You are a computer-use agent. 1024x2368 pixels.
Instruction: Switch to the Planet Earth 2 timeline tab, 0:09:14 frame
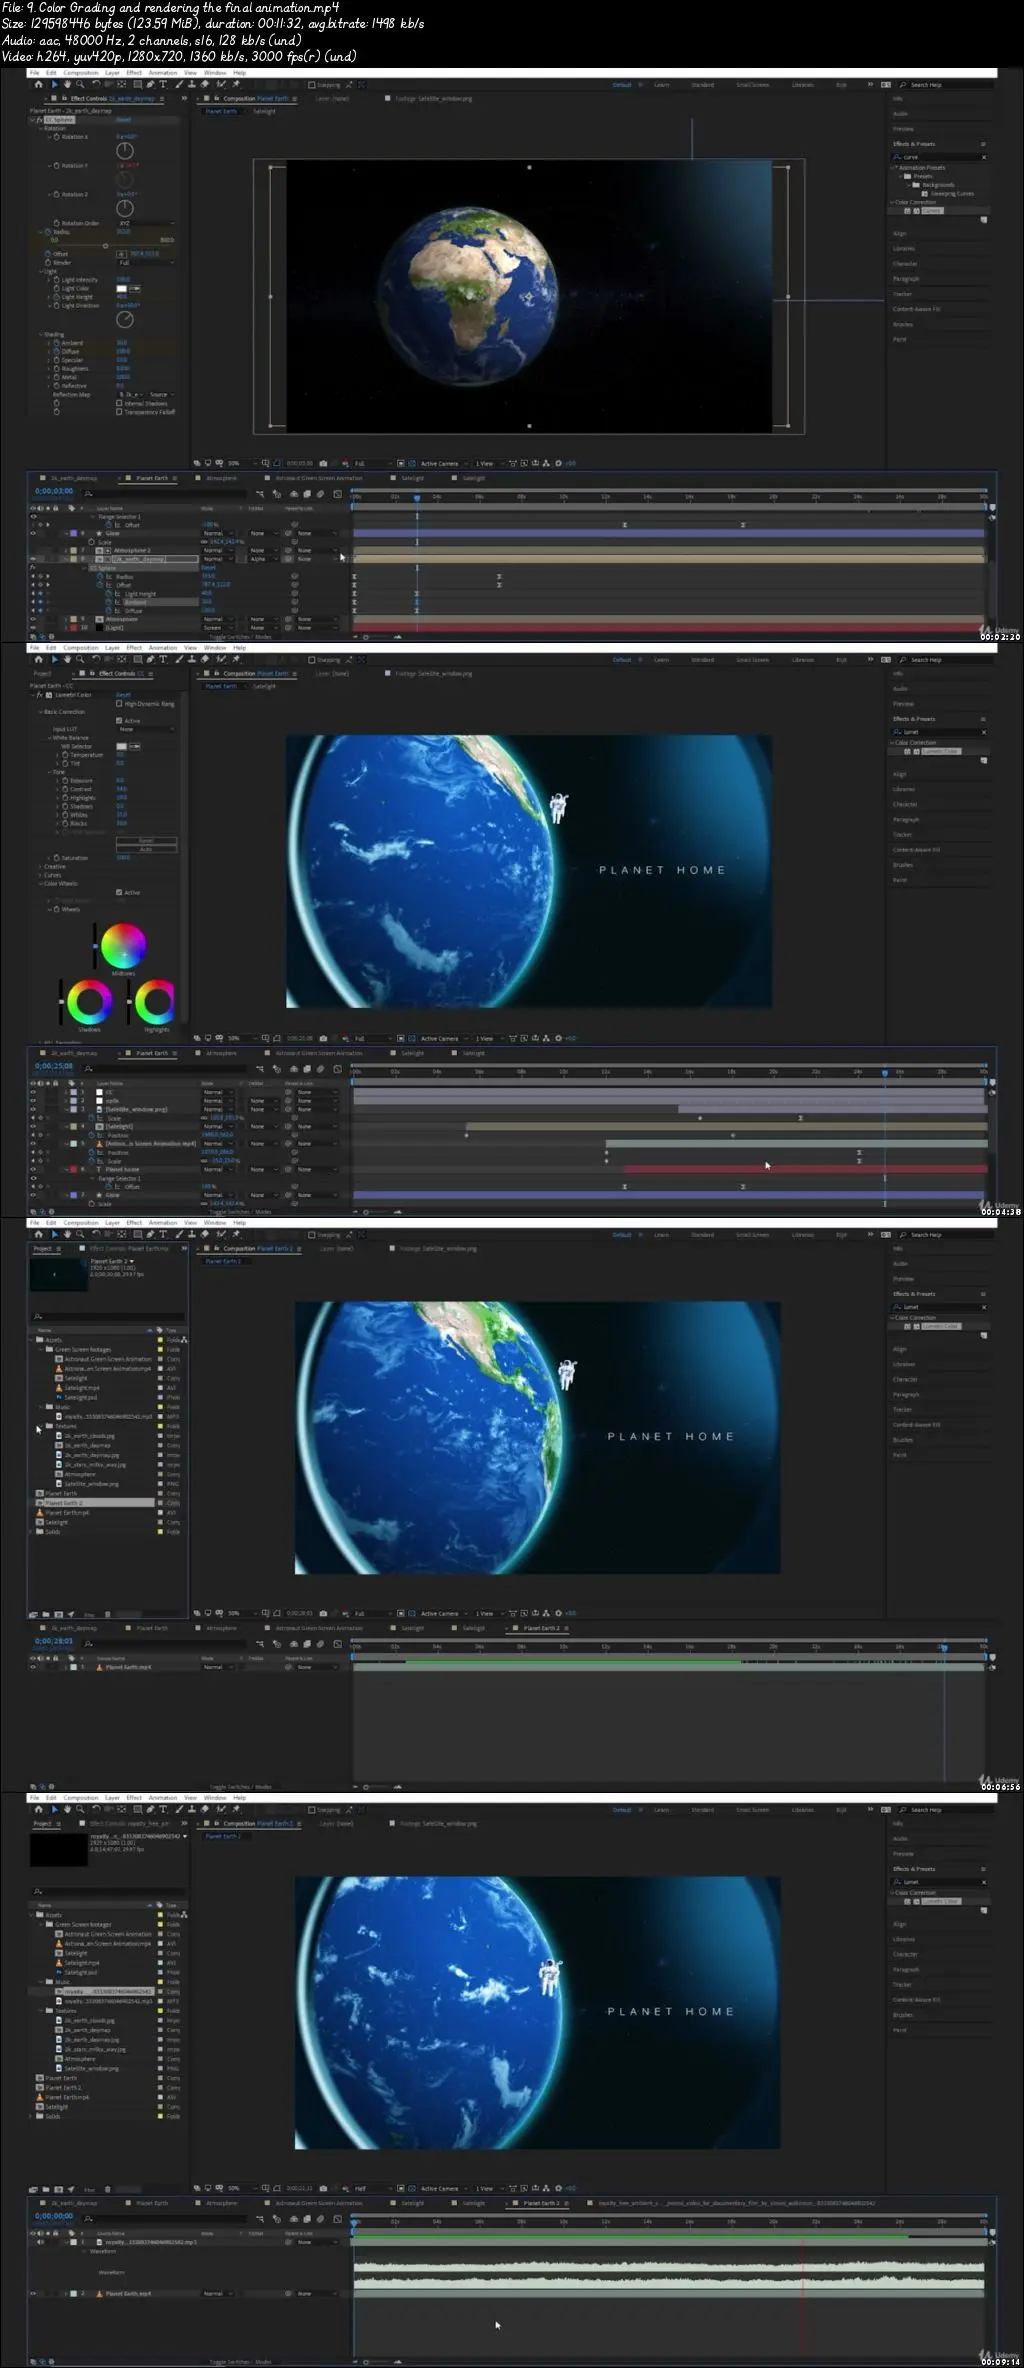point(542,2203)
